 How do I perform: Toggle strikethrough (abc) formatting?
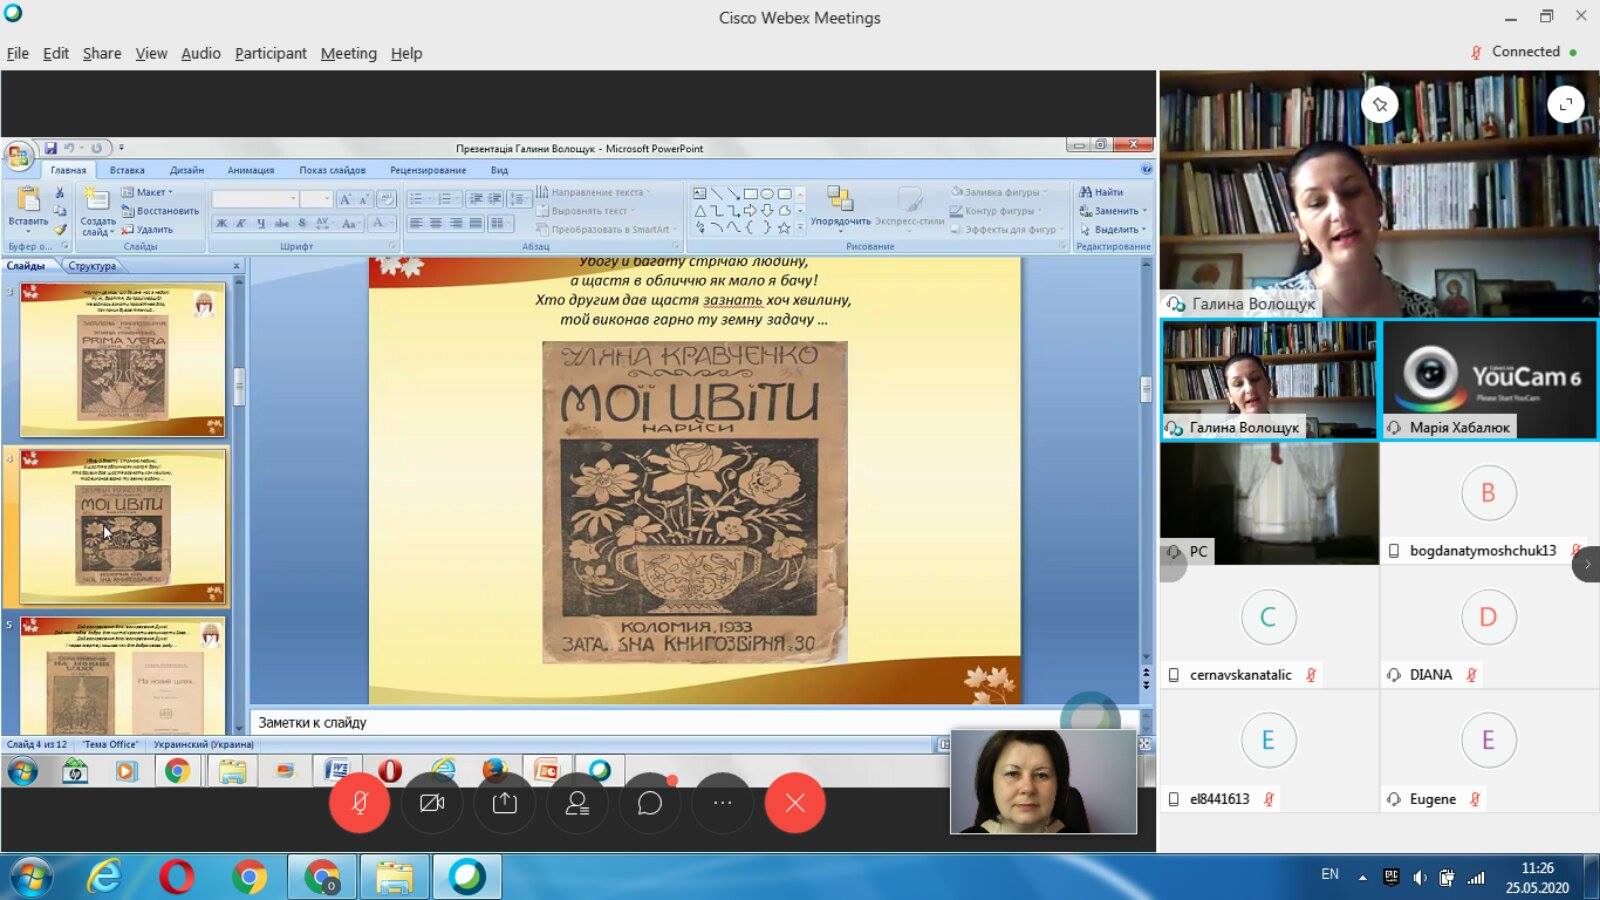[x=282, y=224]
